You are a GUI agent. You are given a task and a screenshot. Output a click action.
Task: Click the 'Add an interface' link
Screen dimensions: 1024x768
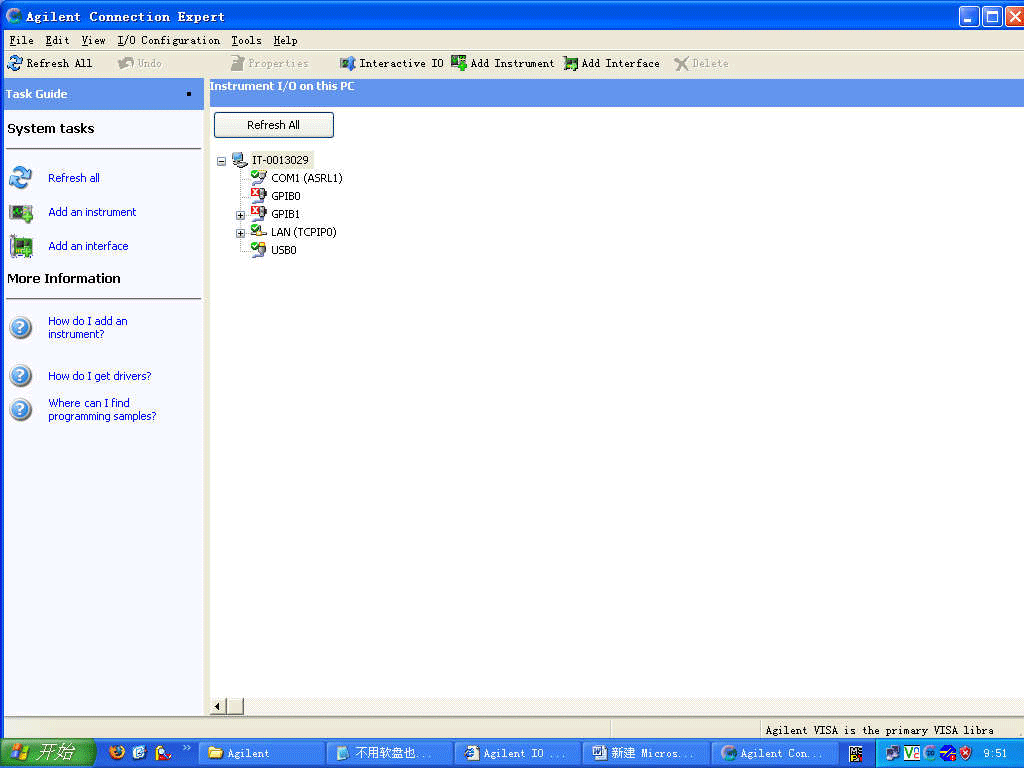pyautogui.click(x=88, y=246)
